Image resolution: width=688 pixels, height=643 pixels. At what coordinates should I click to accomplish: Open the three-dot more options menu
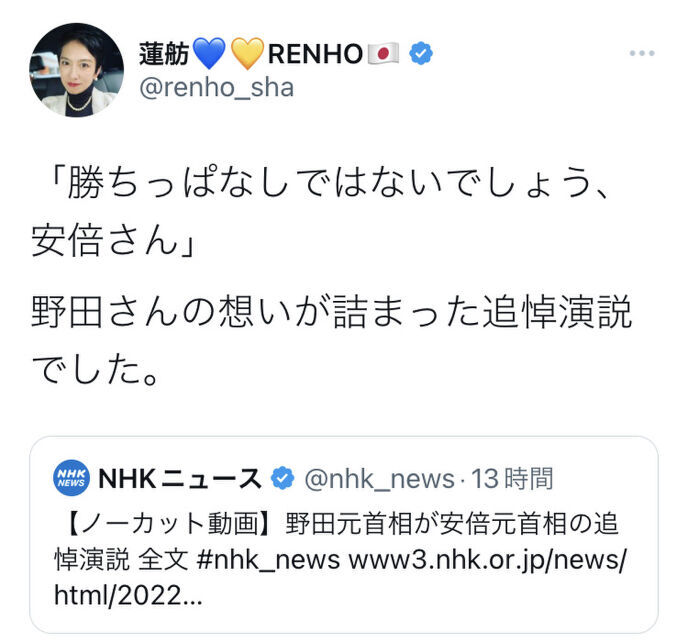[642, 53]
